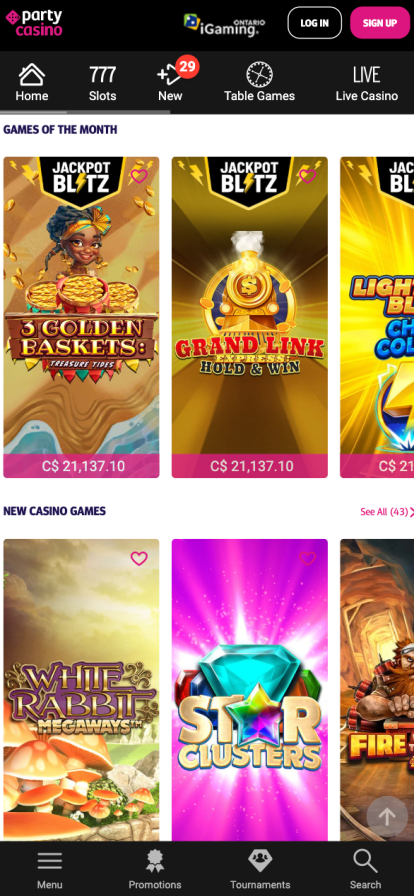Open the Search magnifier icon
Screen dimensions: 414x896
click(365, 860)
